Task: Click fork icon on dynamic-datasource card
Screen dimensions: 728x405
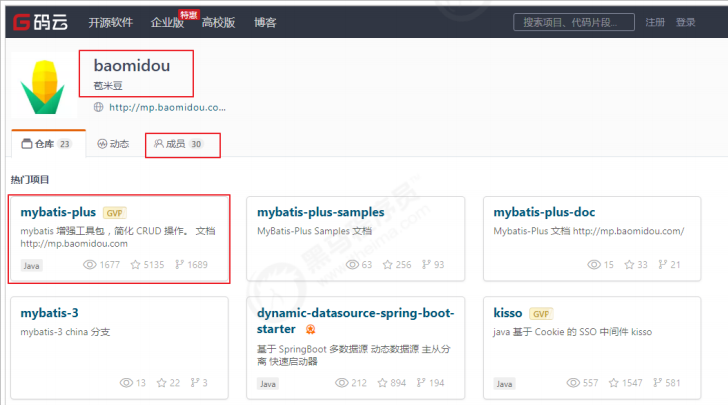Action: pyautogui.click(x=421, y=382)
